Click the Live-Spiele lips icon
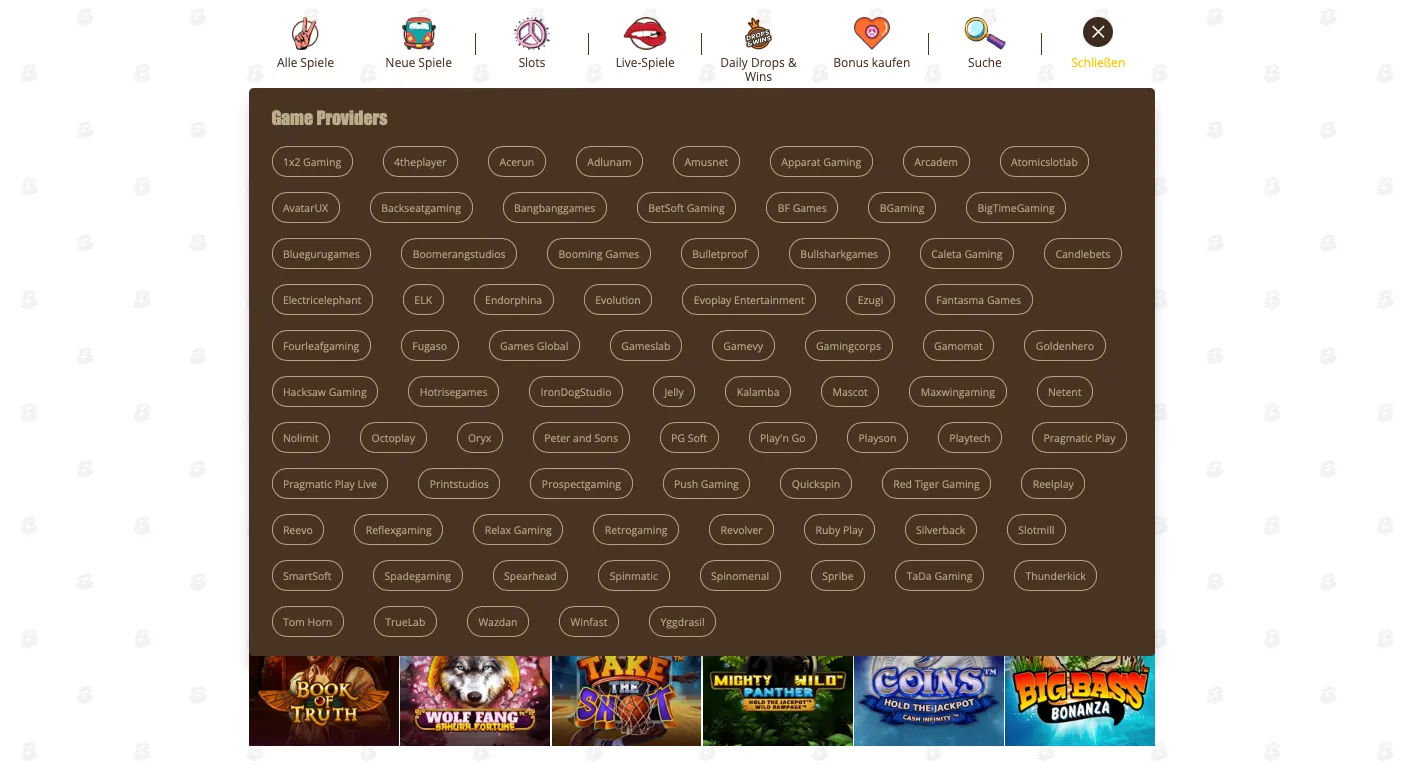The image size is (1425, 765). coord(644,32)
